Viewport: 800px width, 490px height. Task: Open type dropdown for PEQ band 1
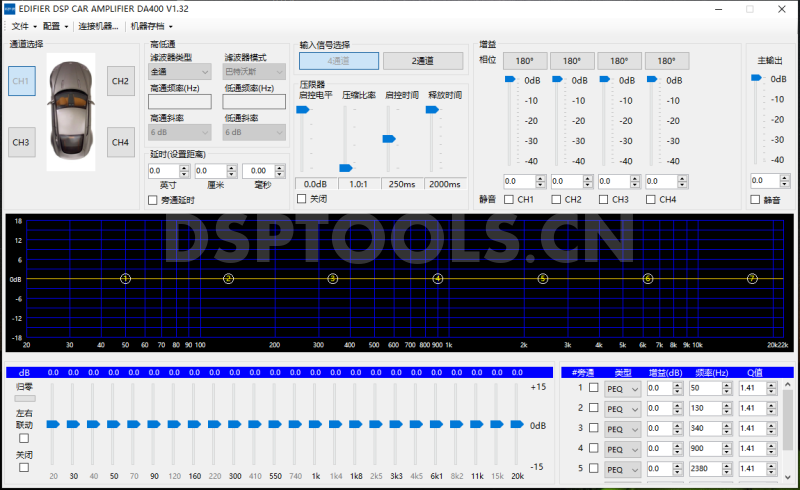tap(622, 389)
